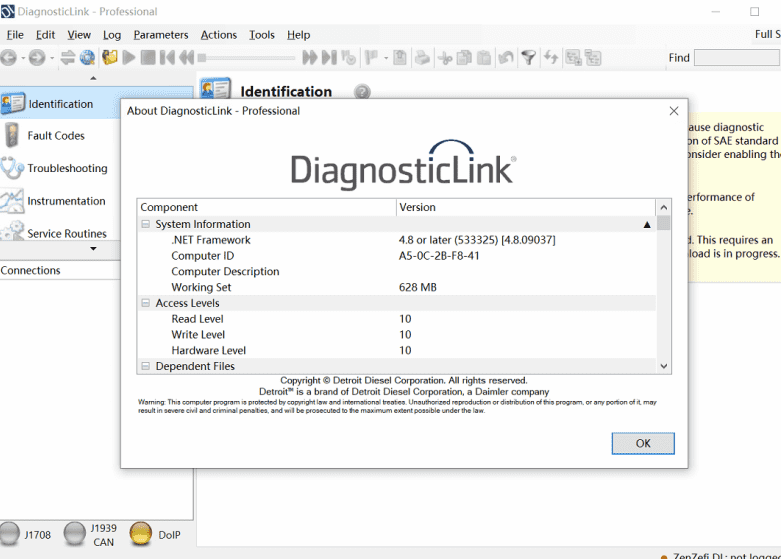Open the Tools menu
This screenshot has width=781, height=559.
tap(262, 35)
